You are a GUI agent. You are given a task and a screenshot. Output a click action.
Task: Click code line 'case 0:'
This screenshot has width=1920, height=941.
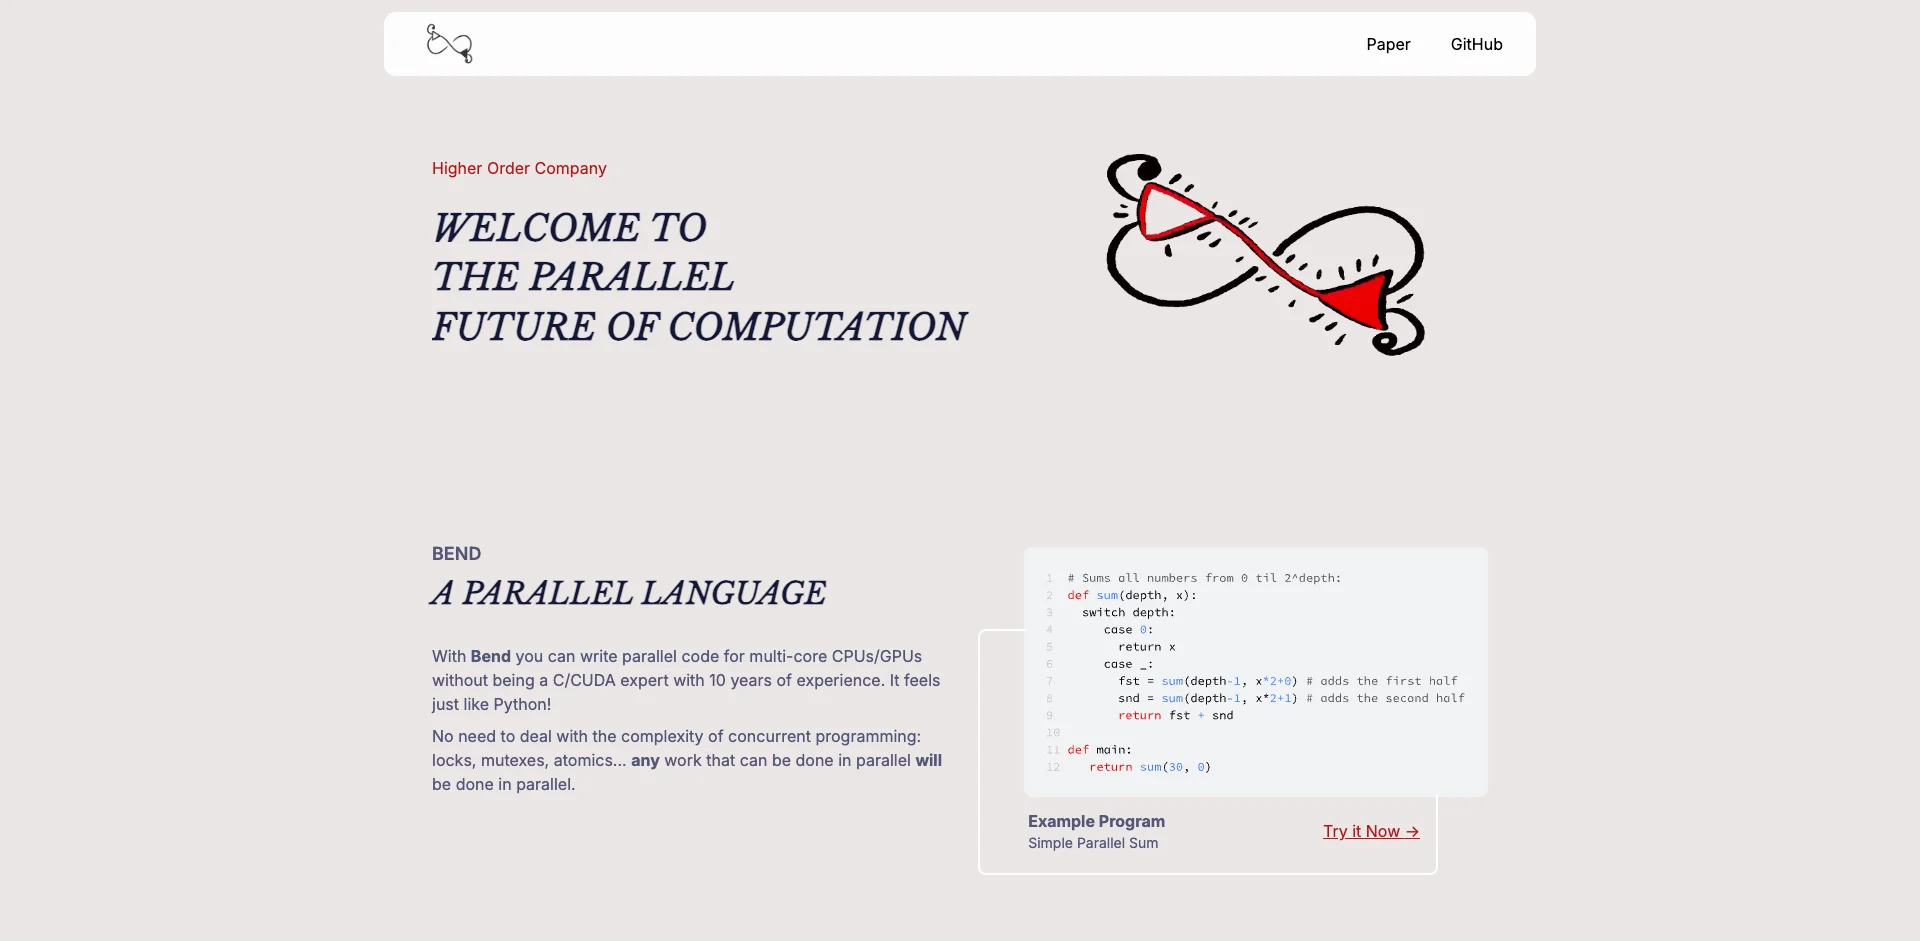click(x=1128, y=629)
